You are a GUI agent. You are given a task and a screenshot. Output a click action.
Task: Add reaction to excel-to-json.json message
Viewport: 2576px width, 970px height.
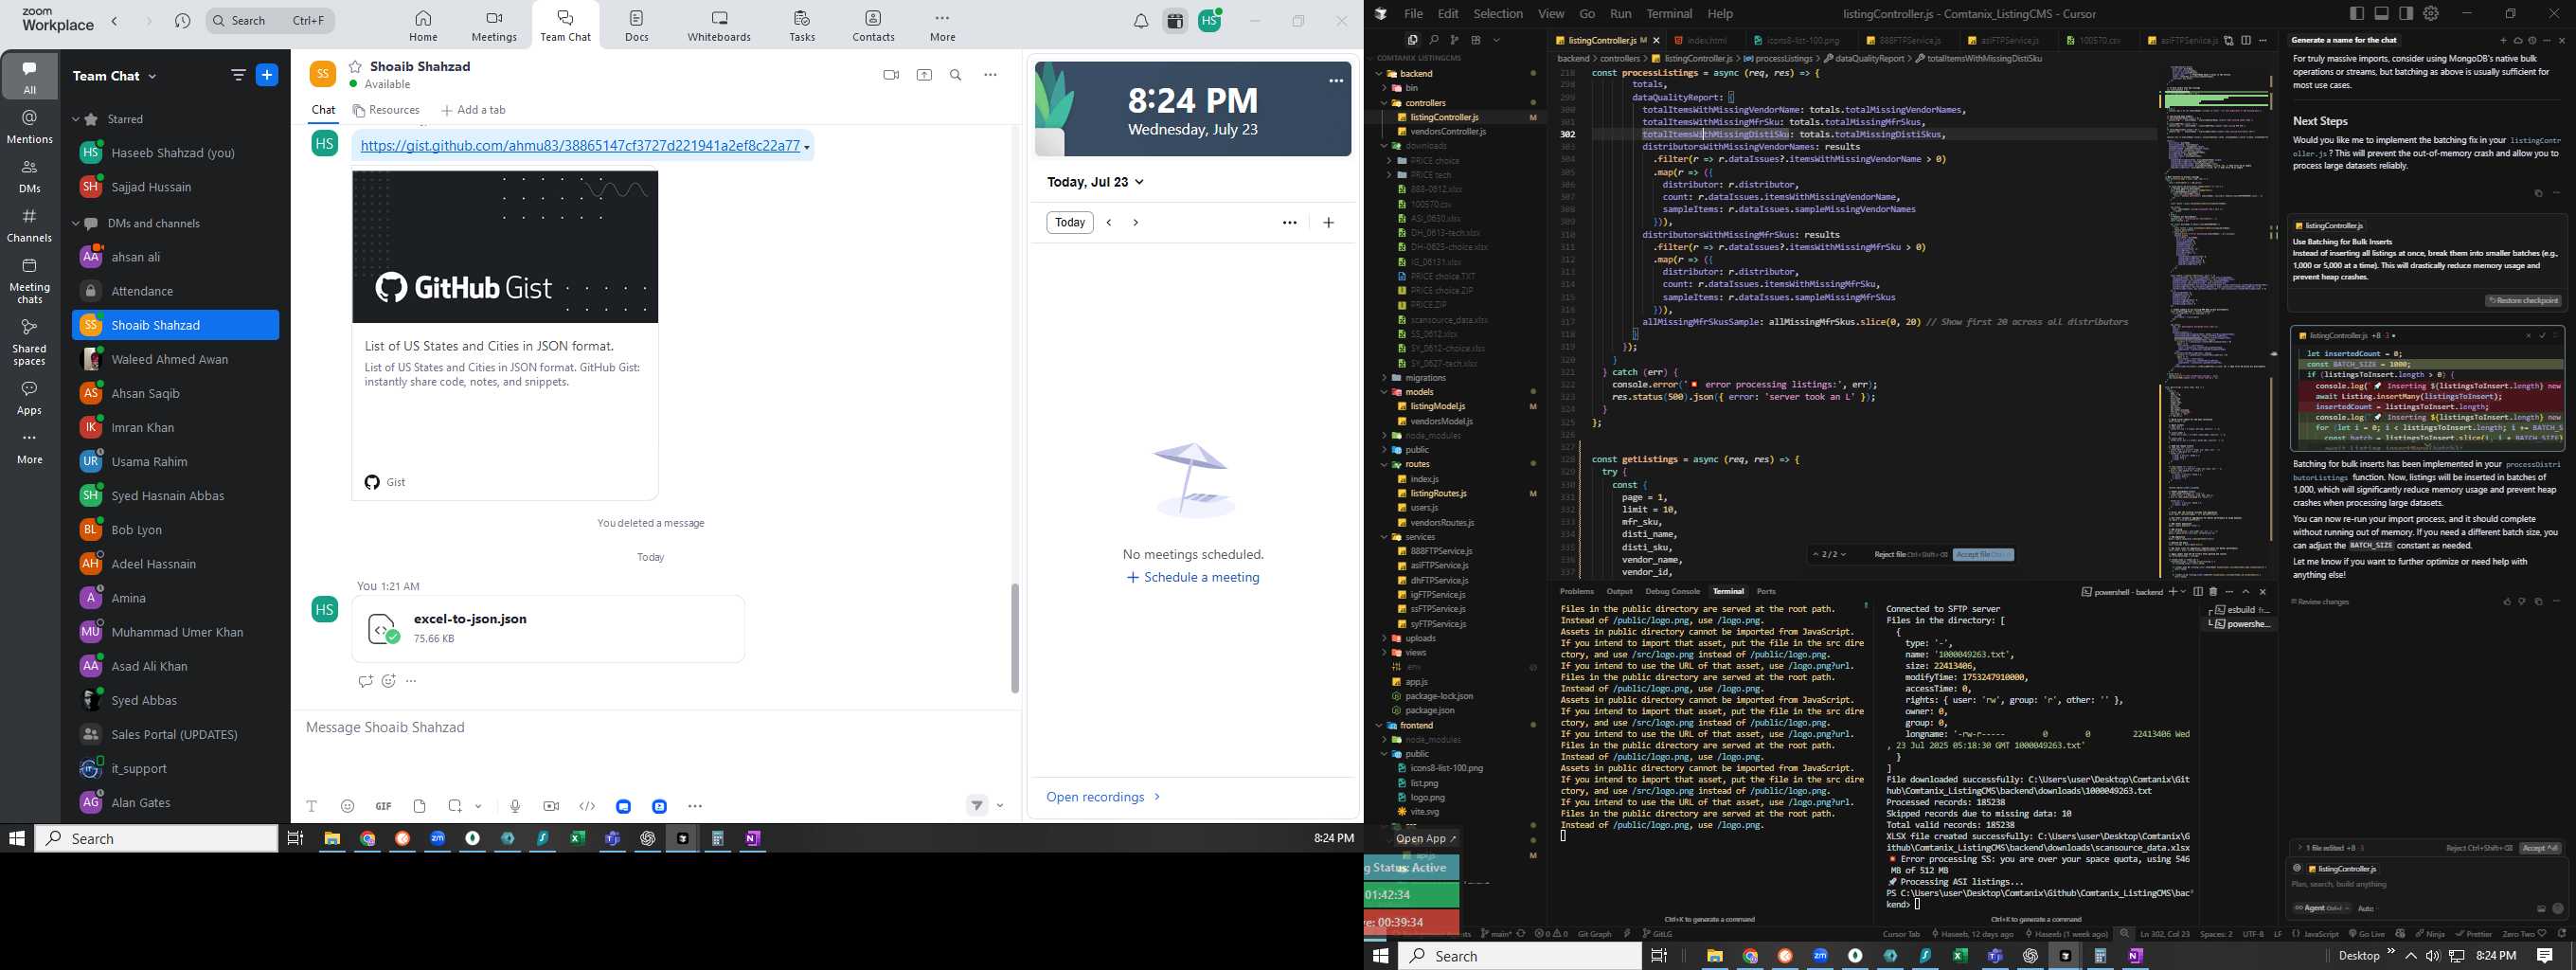388,681
